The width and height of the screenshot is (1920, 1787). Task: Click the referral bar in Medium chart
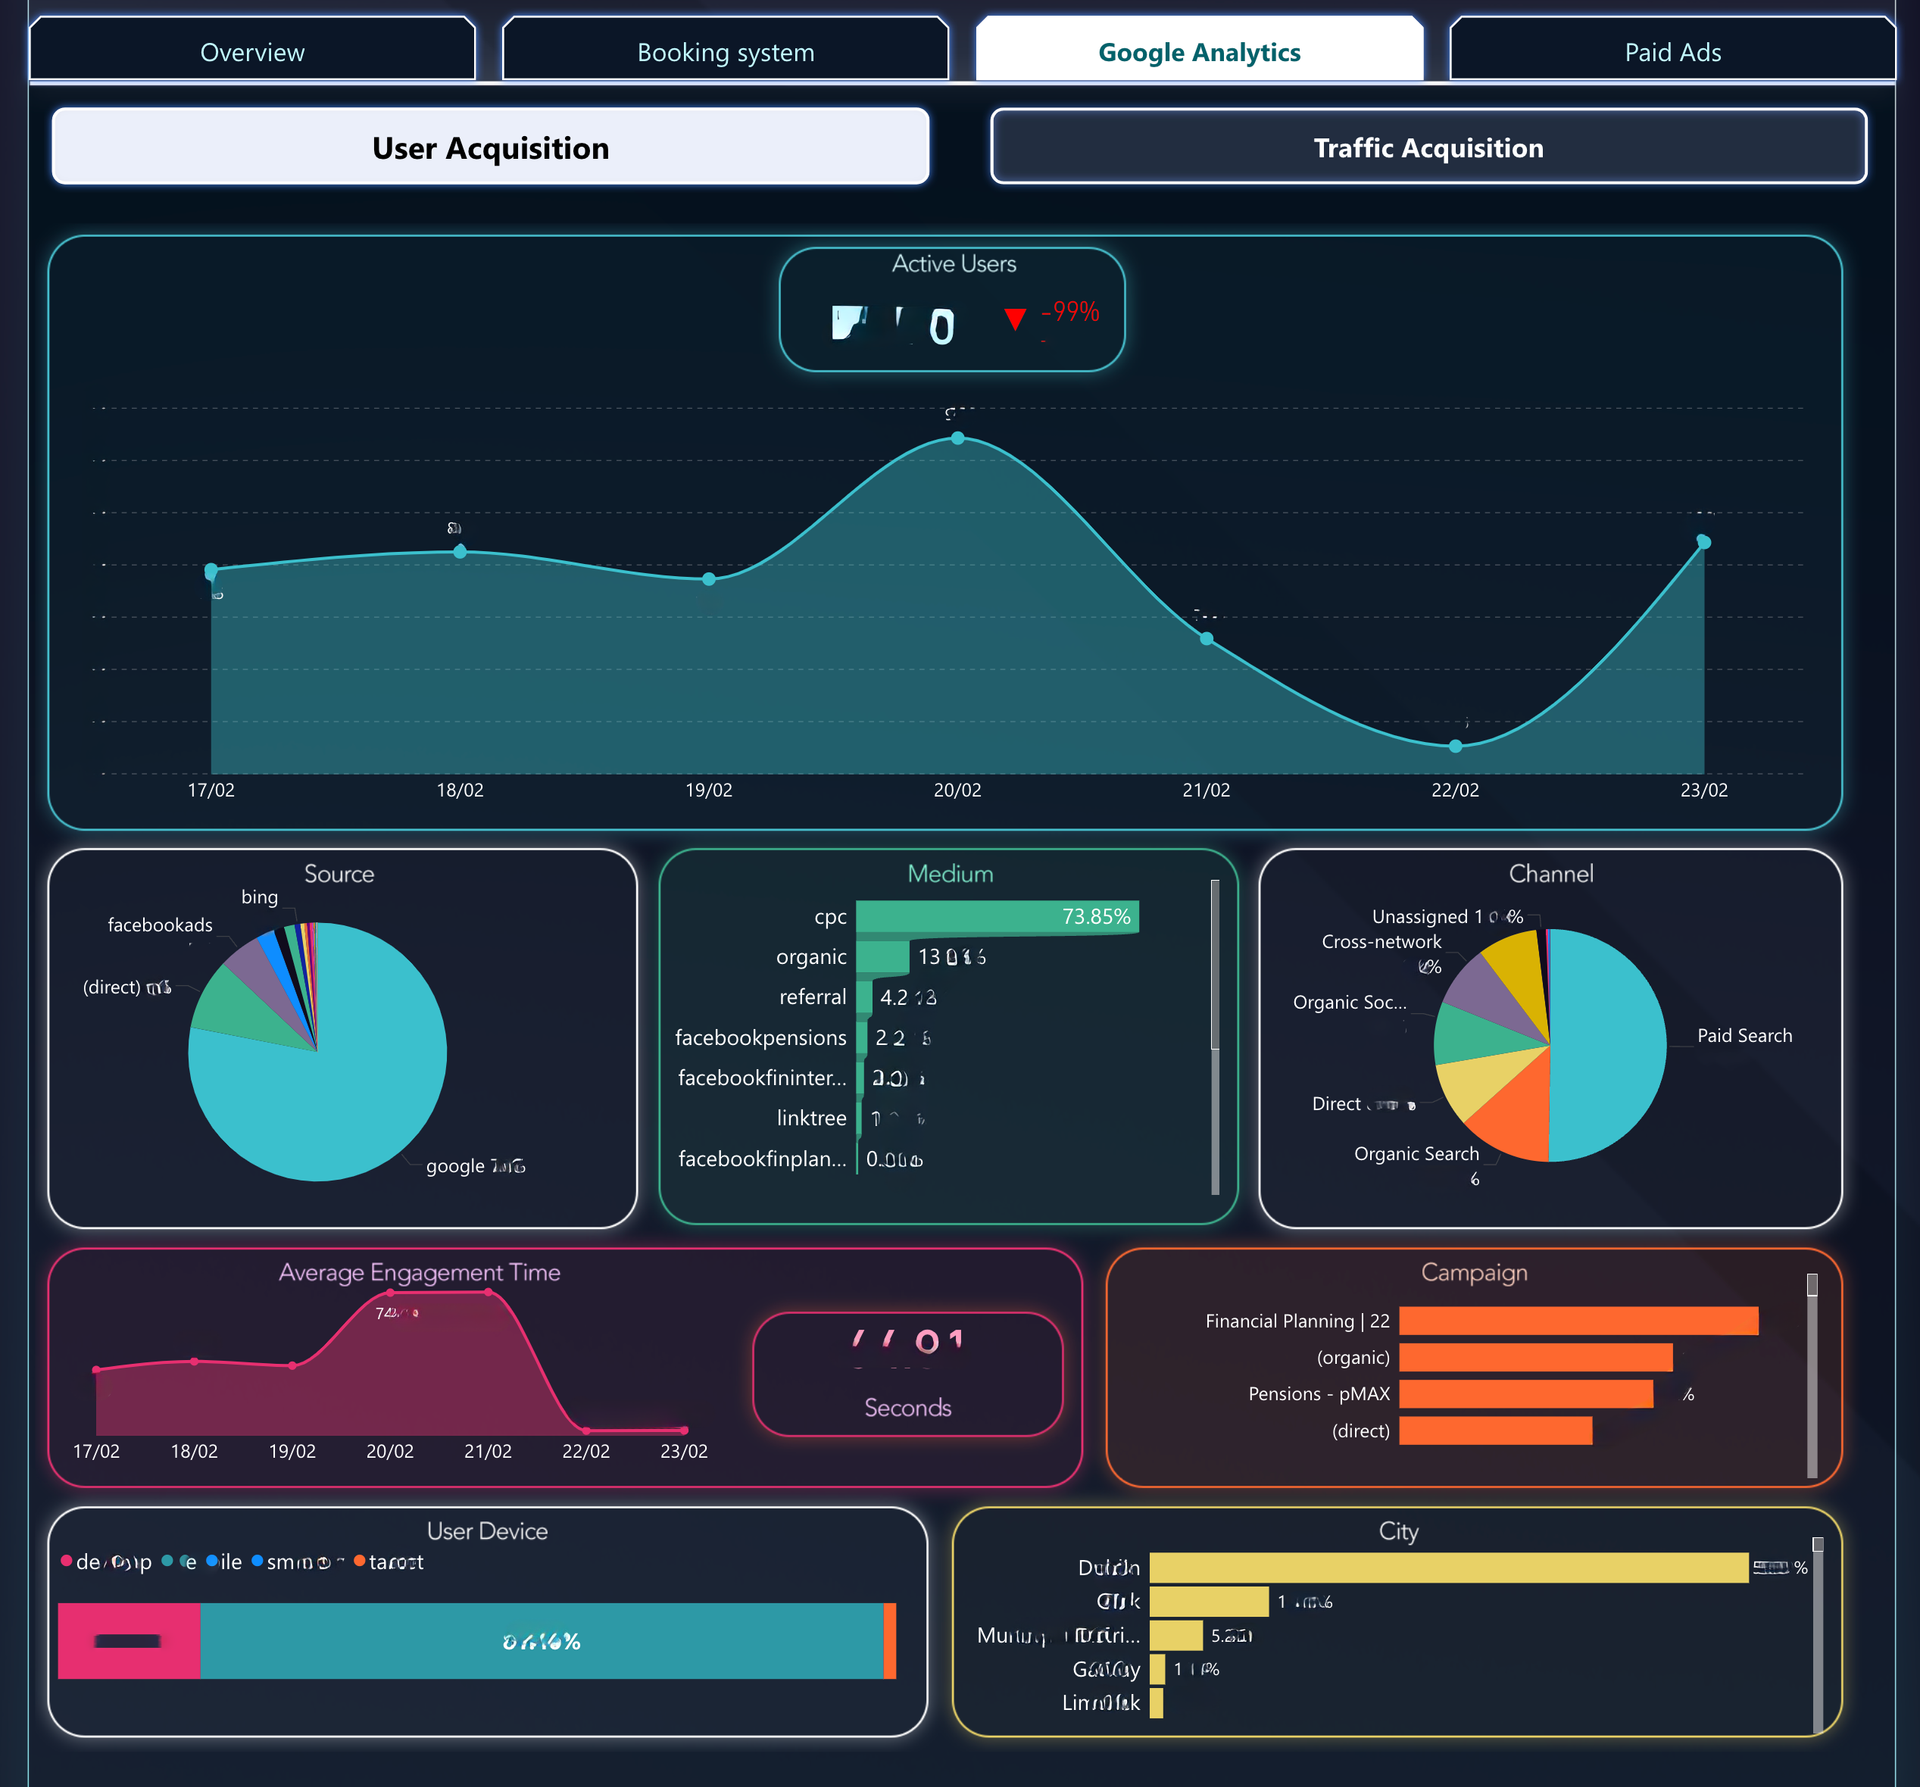point(864,997)
